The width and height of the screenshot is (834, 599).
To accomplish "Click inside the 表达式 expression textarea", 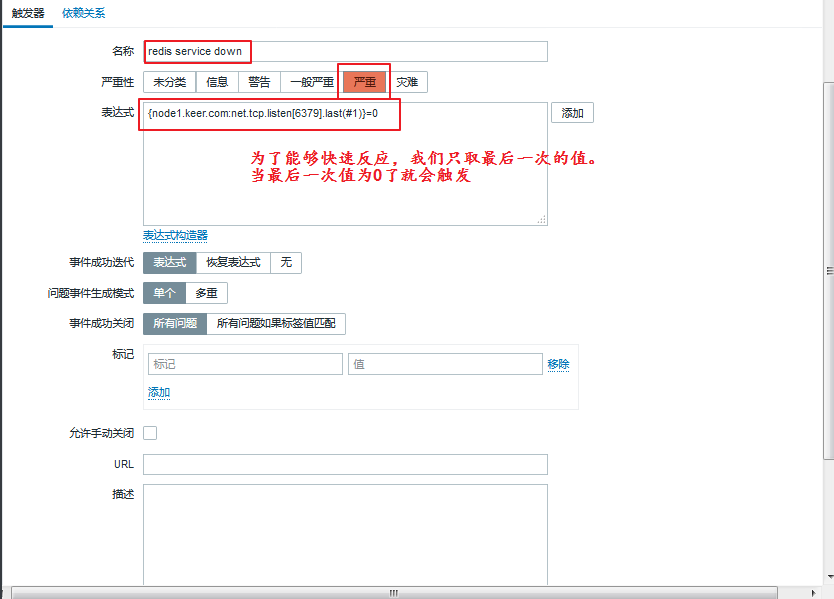I will coord(345,164).
